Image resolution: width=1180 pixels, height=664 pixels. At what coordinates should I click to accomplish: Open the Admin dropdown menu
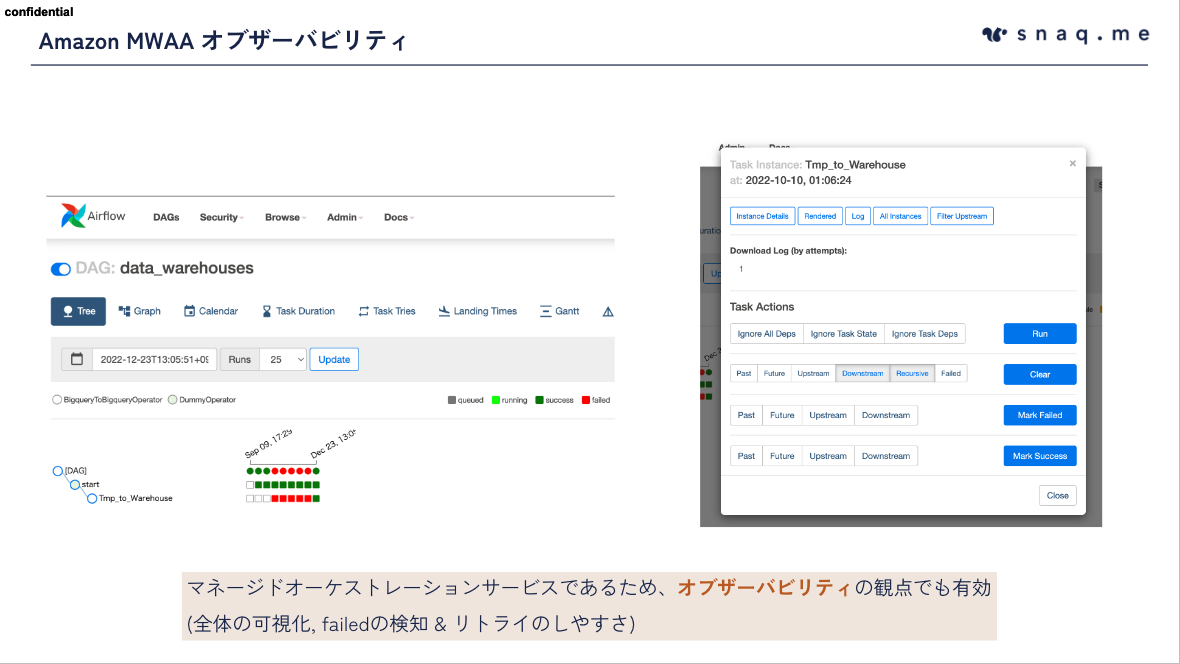point(345,217)
